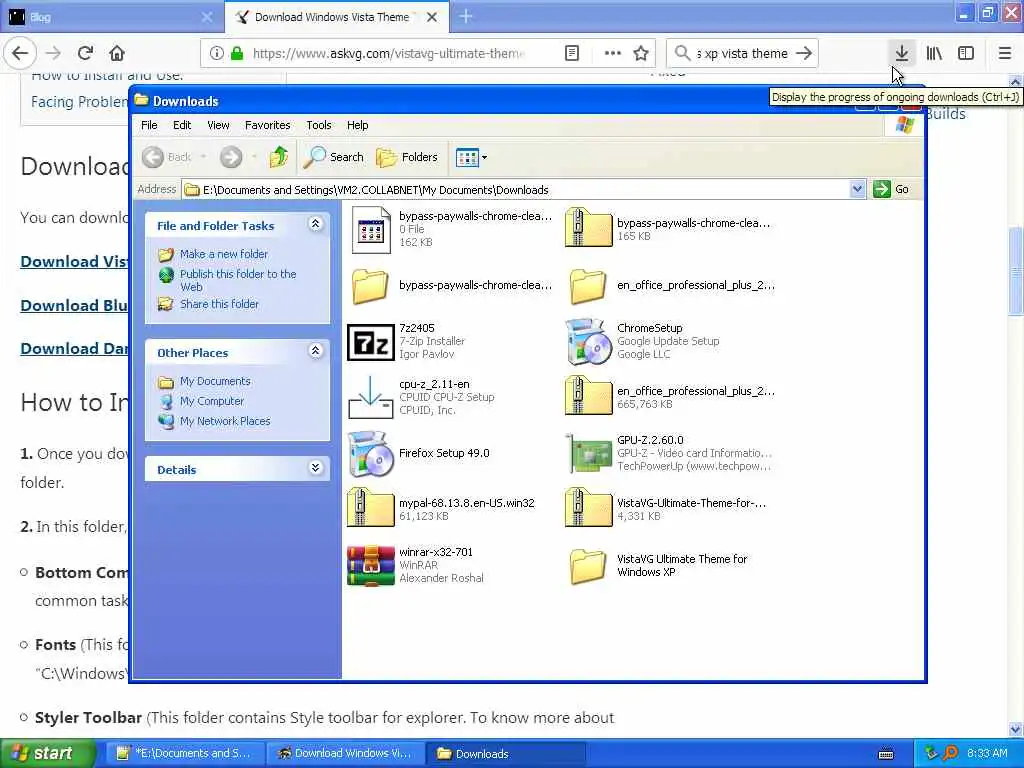Go to Firefox home page icon
Image resolution: width=1024 pixels, height=768 pixels.
click(x=117, y=53)
